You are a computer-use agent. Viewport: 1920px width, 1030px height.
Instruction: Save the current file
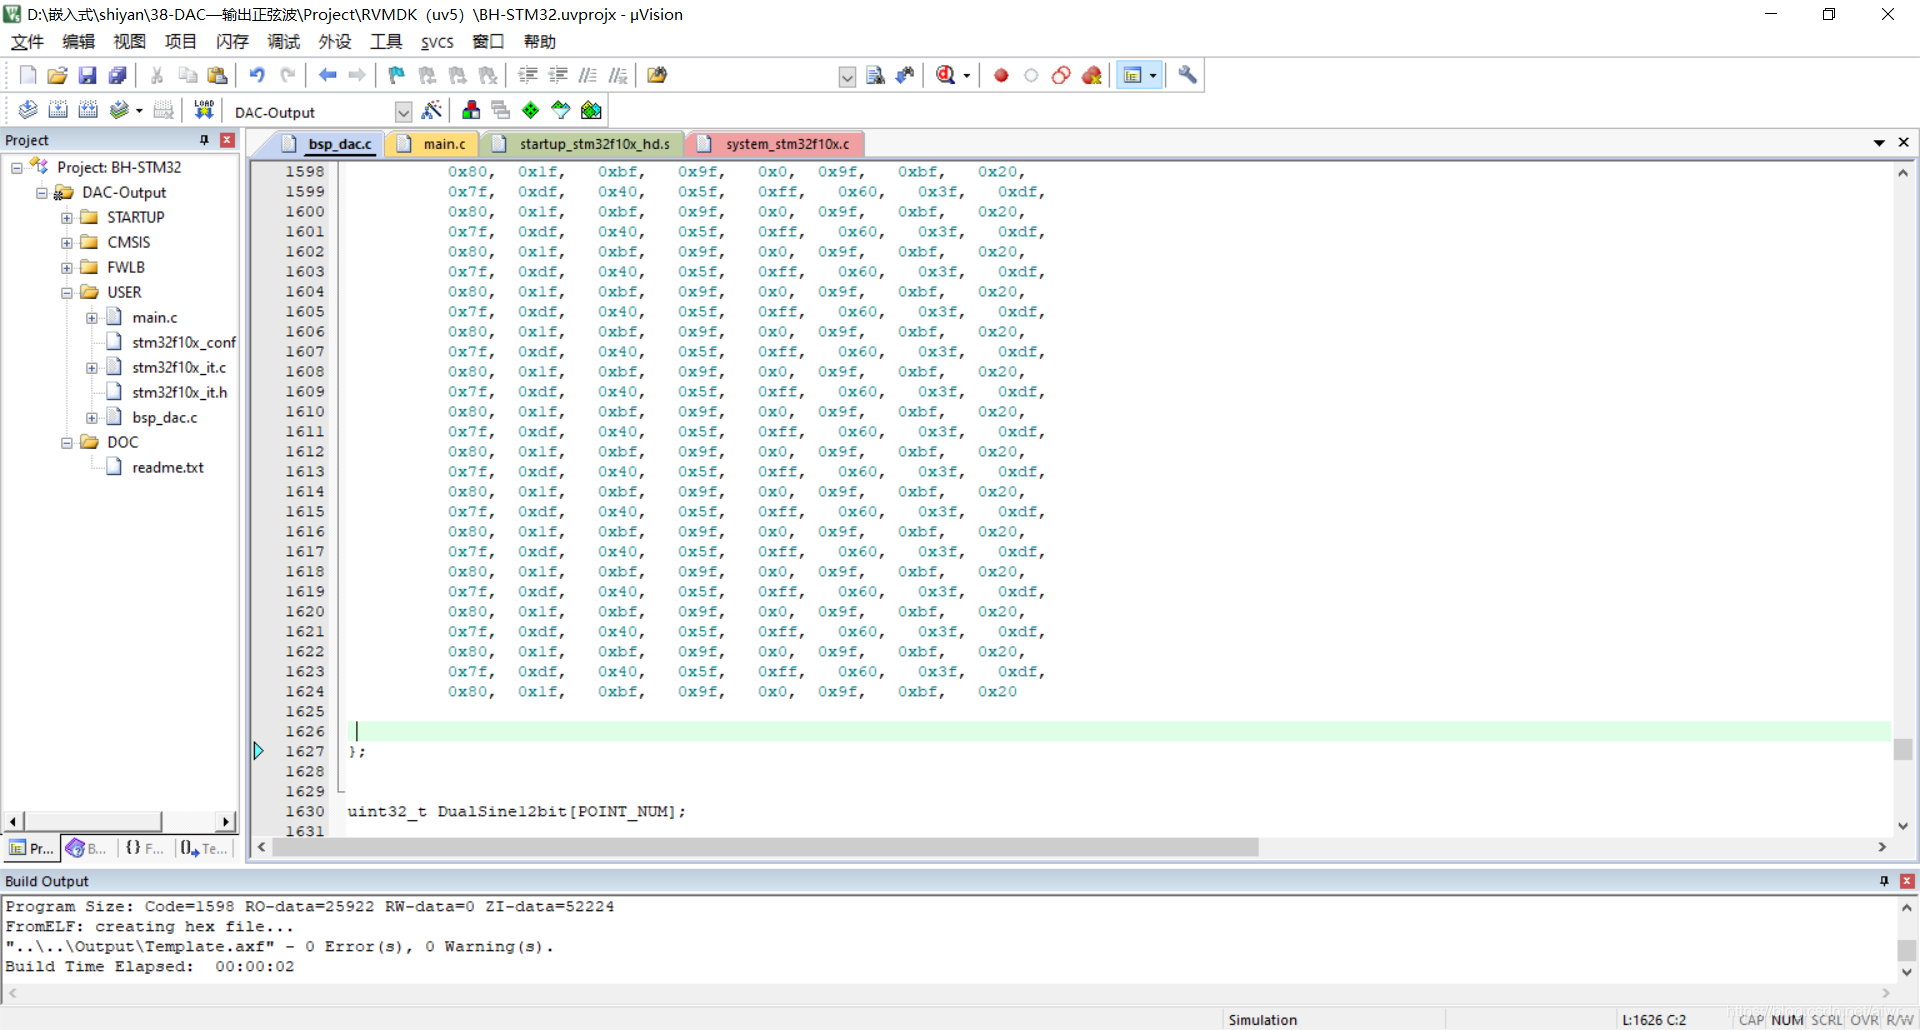tap(88, 75)
